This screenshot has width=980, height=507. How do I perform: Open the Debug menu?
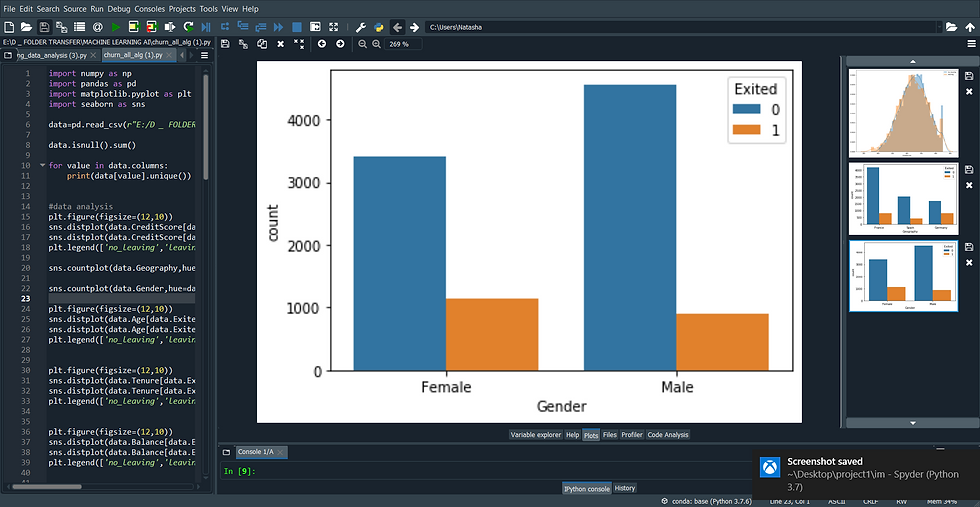119,9
